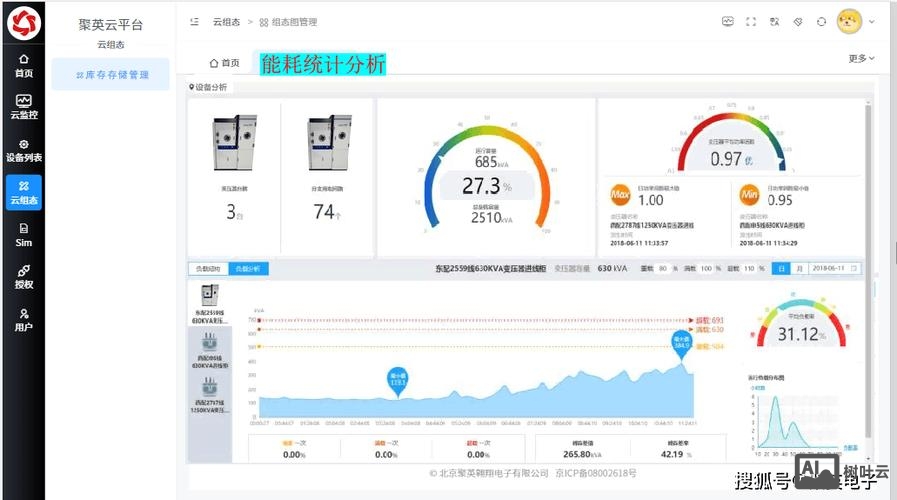Open 设备列表 in the sidebar
The height and width of the screenshot is (500, 897).
[x=24, y=150]
